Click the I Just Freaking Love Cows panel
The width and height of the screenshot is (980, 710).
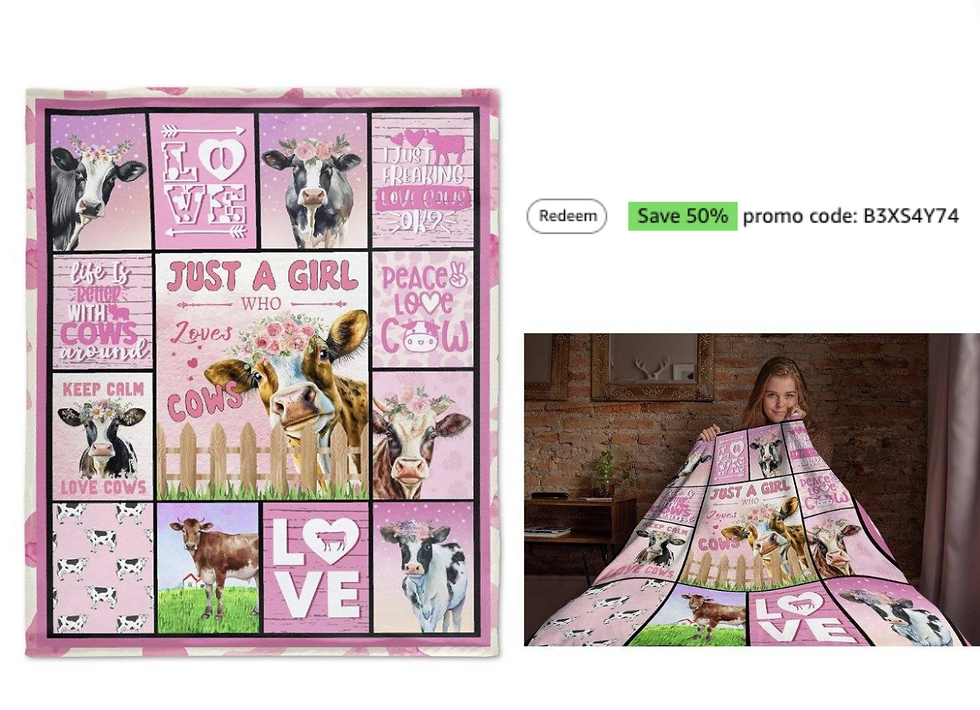[422, 180]
